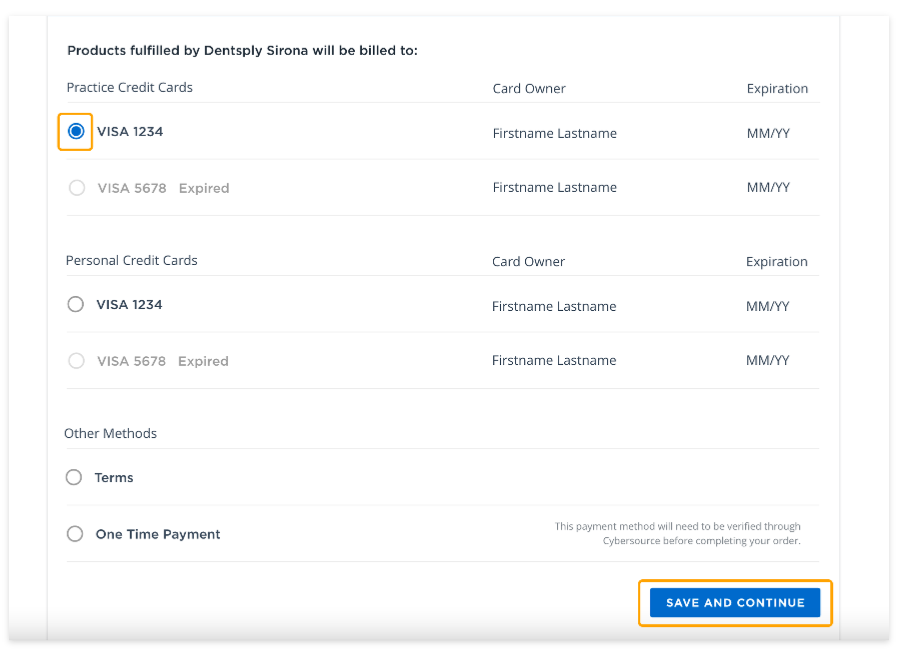Screen dimensions: 898x660
Task: Click the Expired tag beside Practice VISA 5678
Action: coord(204,188)
